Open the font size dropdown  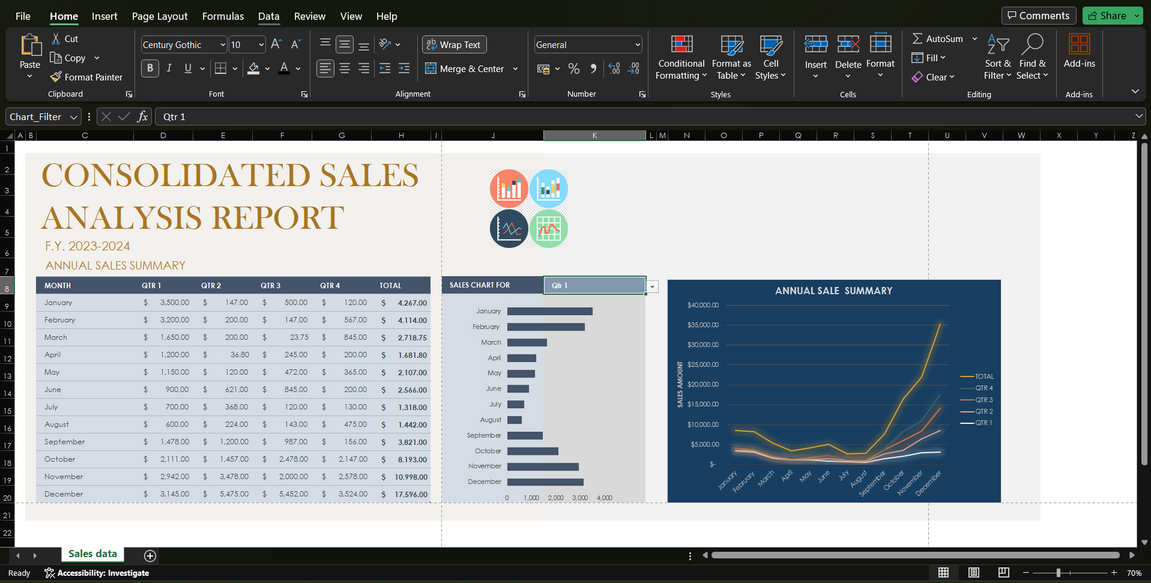(261, 45)
